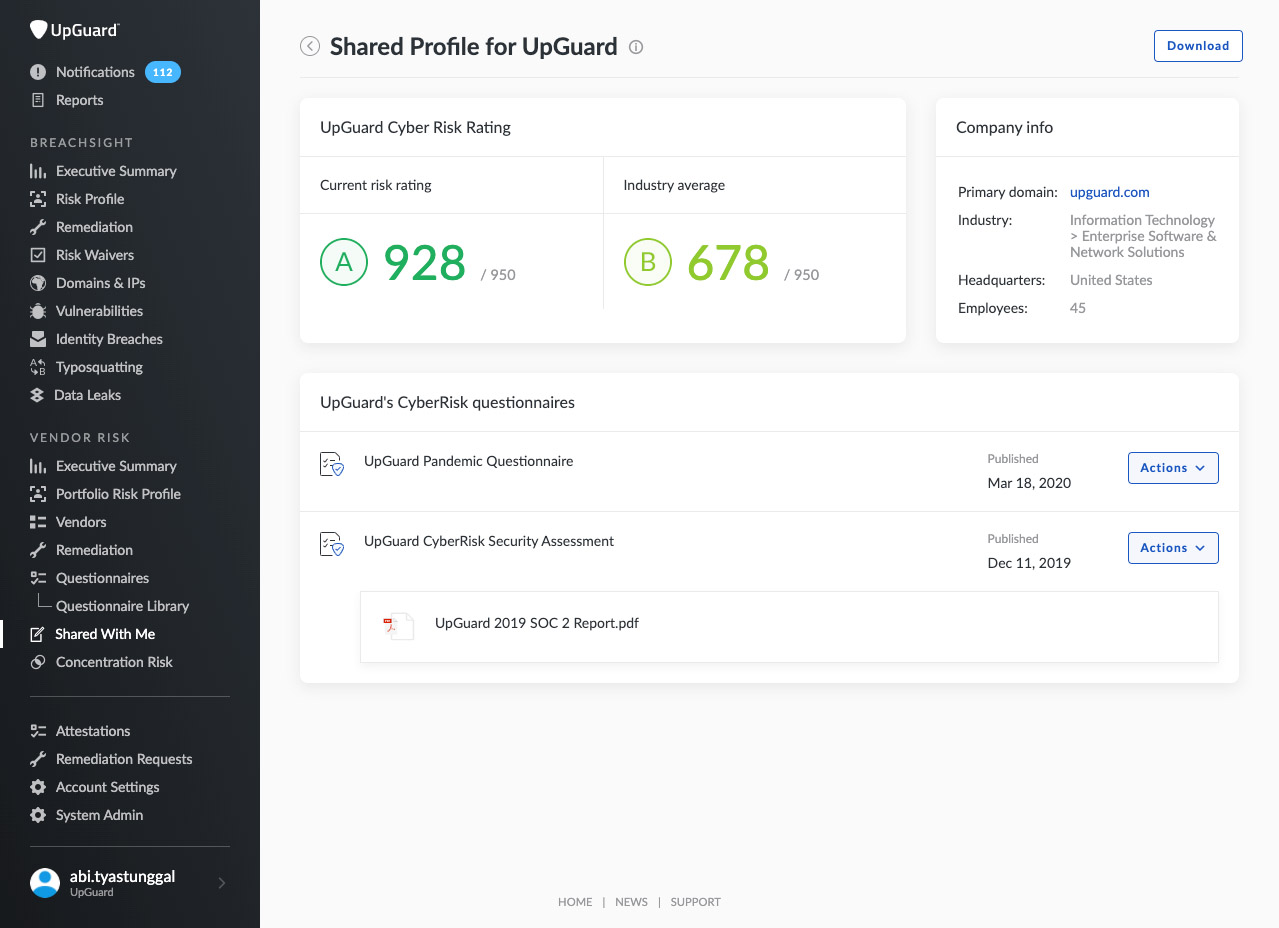Click the Shared With Me edit icon
The height and width of the screenshot is (928, 1279).
(x=37, y=634)
